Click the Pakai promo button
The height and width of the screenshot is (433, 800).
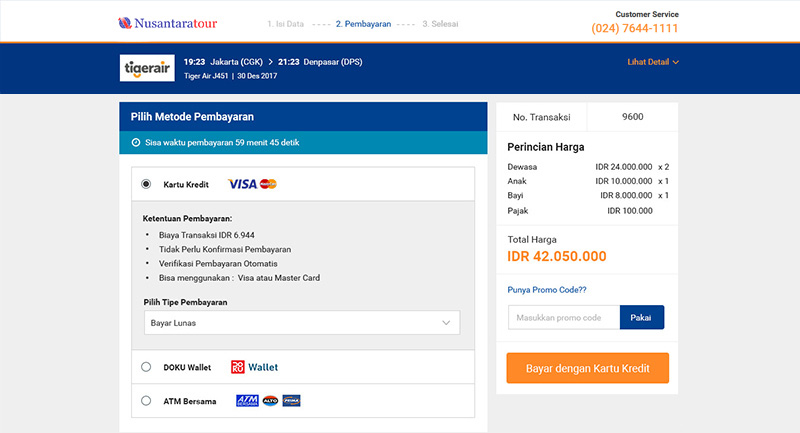(x=642, y=317)
